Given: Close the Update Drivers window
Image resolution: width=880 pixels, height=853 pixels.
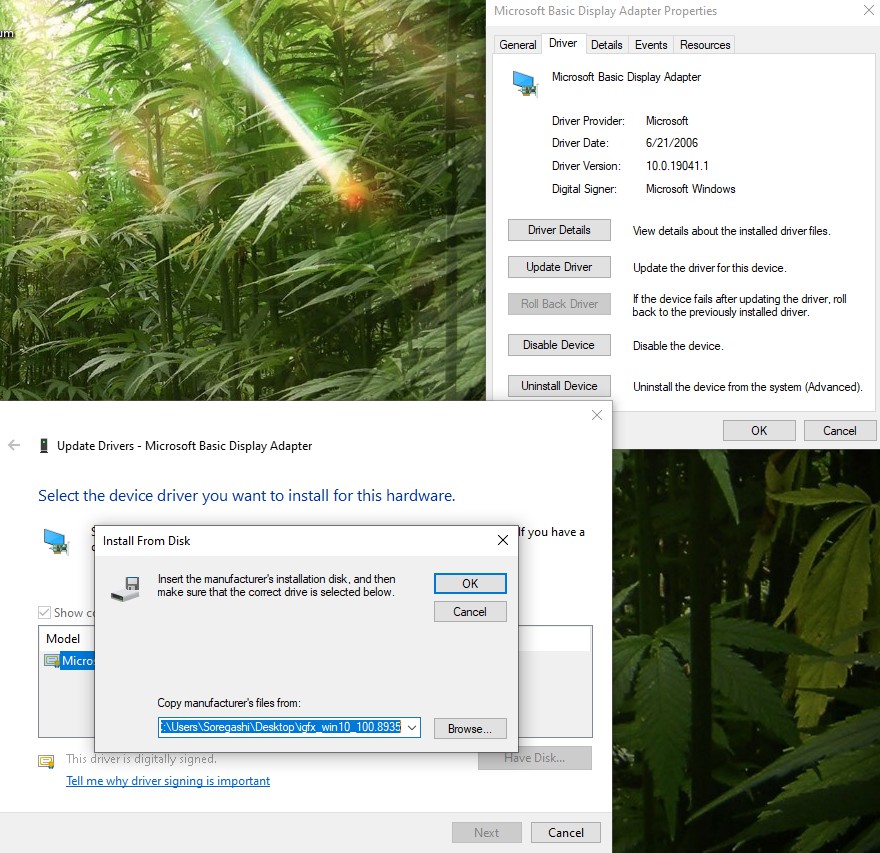Looking at the screenshot, I should click(x=597, y=415).
